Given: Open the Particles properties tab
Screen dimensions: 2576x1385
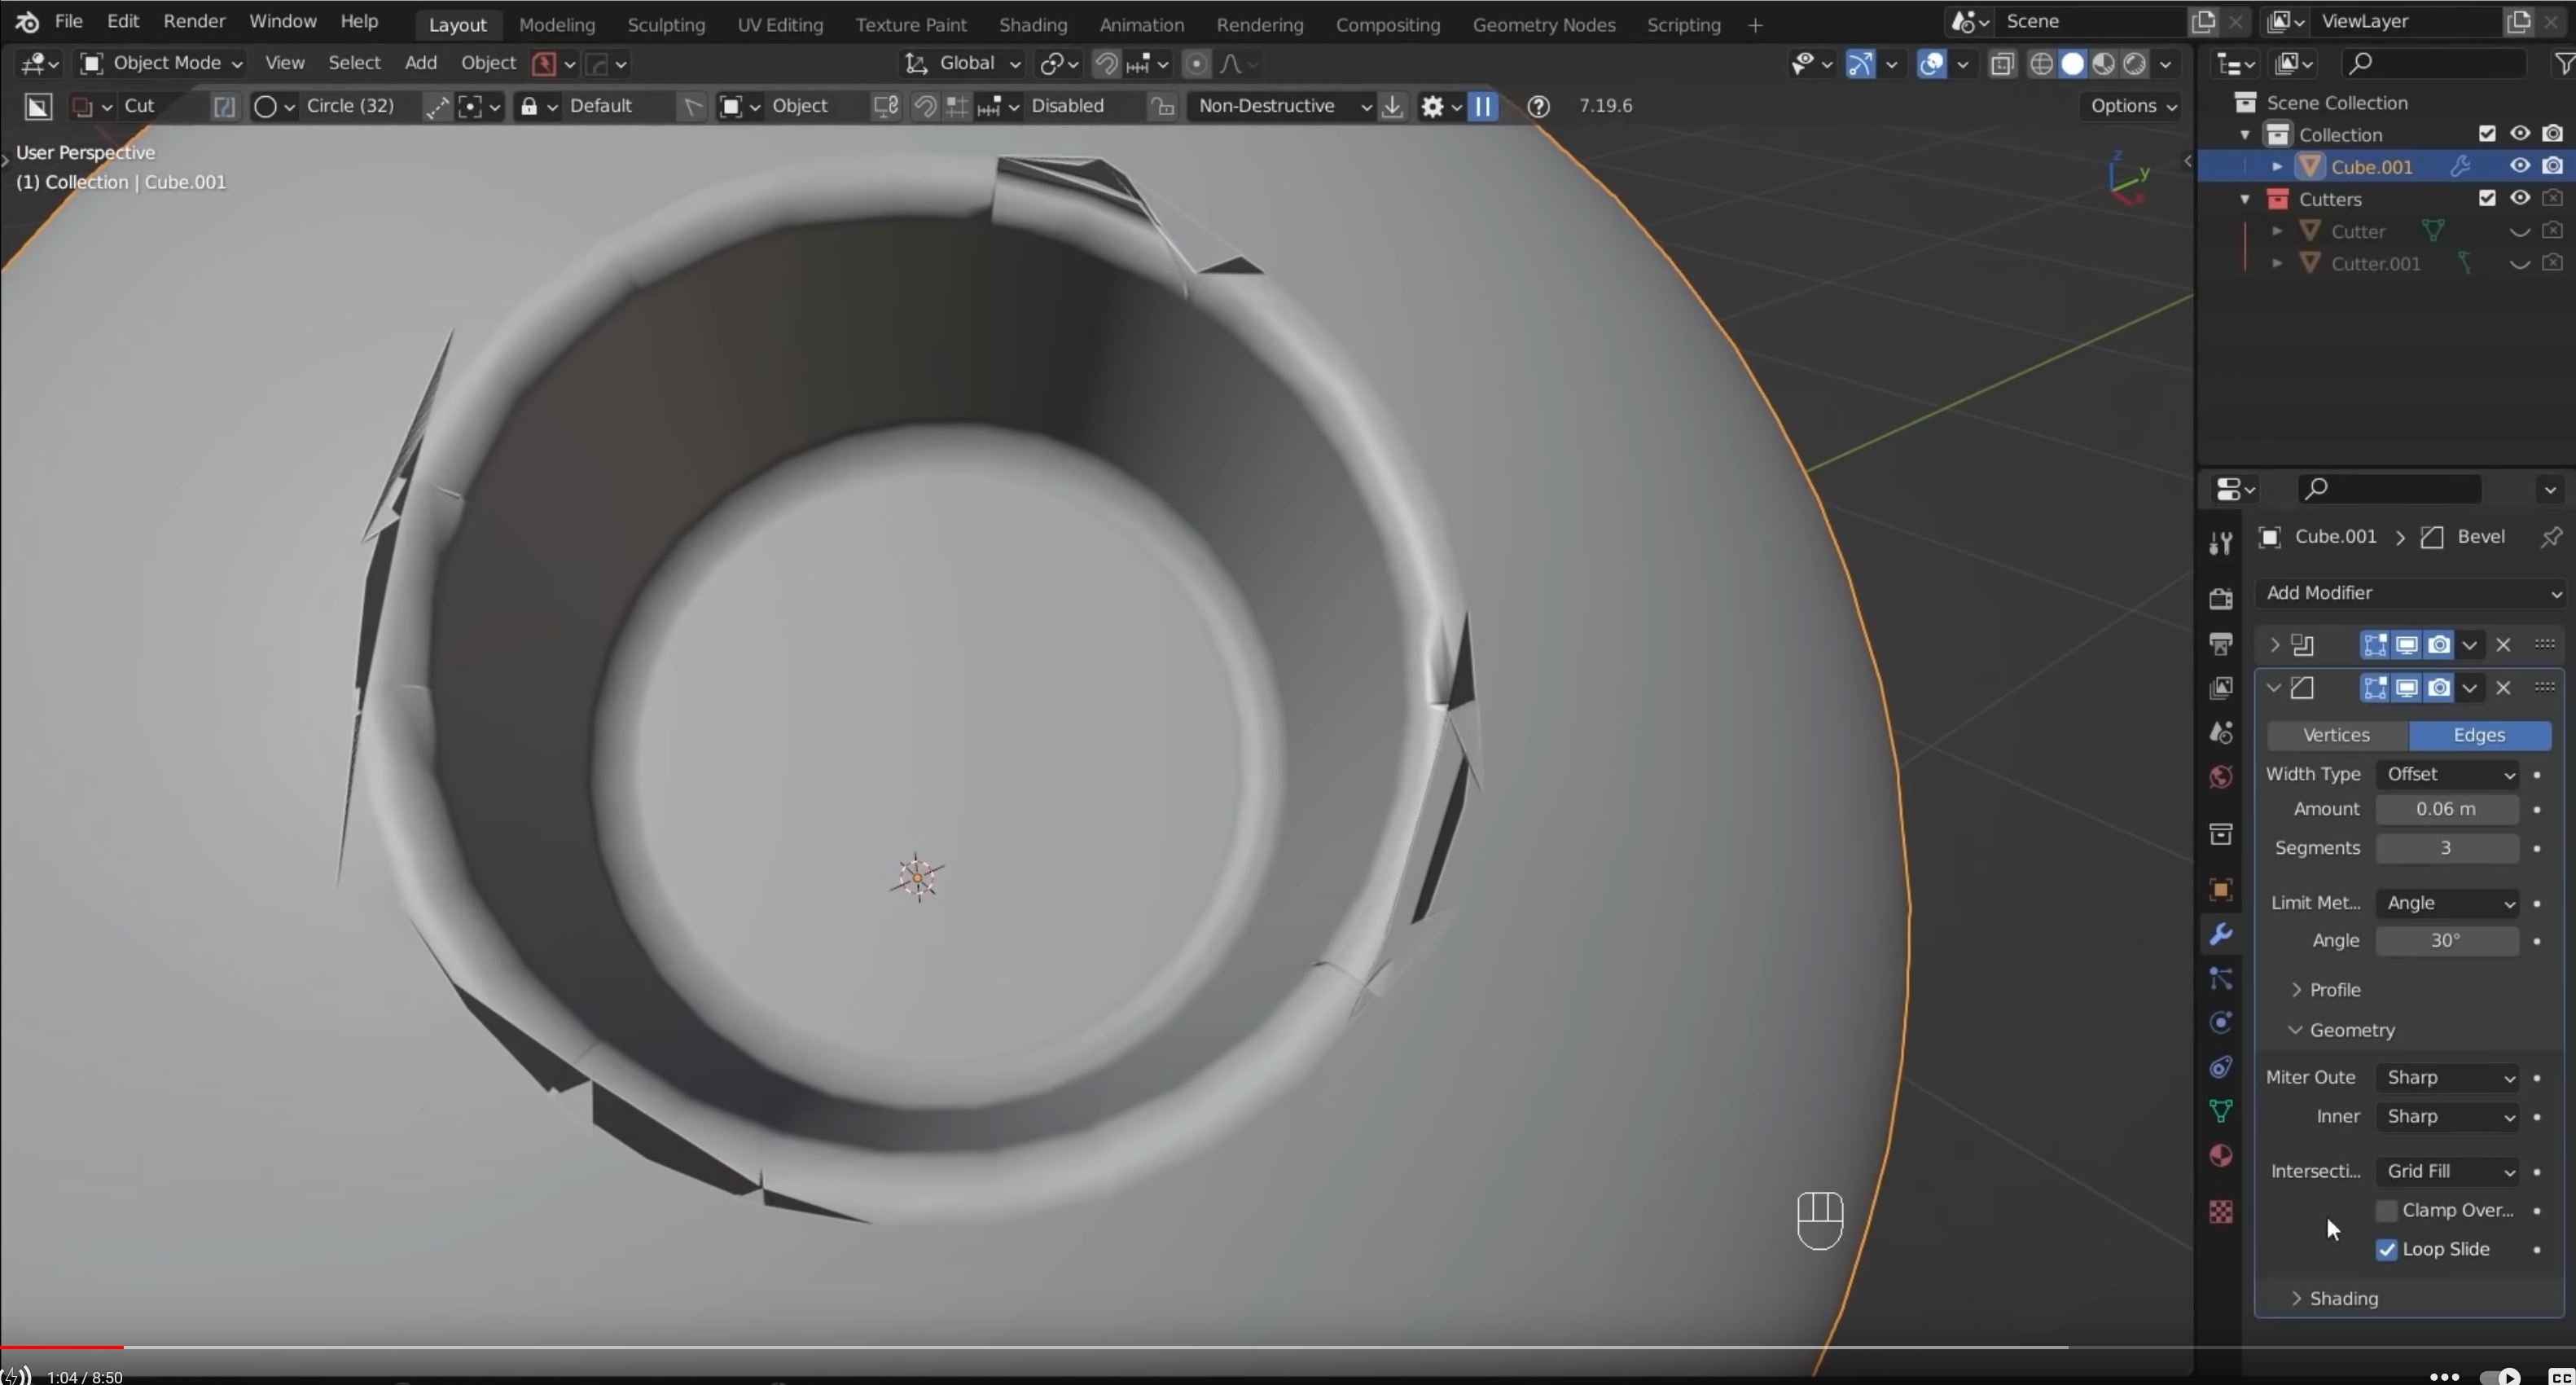Looking at the screenshot, I should pyautogui.click(x=2220, y=978).
